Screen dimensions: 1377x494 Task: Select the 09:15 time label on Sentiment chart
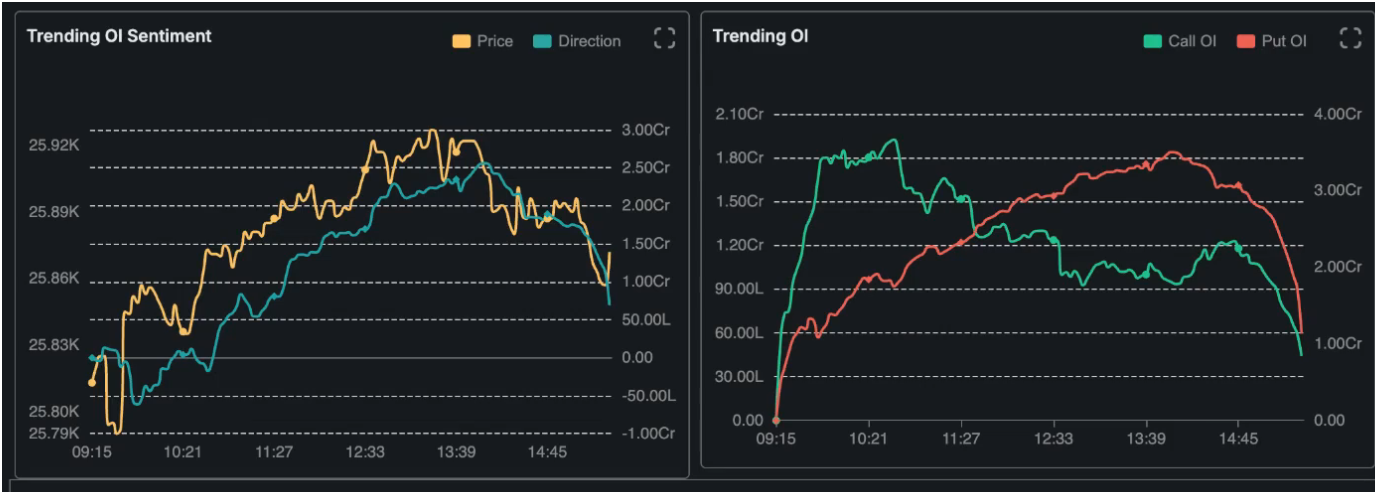click(x=92, y=453)
